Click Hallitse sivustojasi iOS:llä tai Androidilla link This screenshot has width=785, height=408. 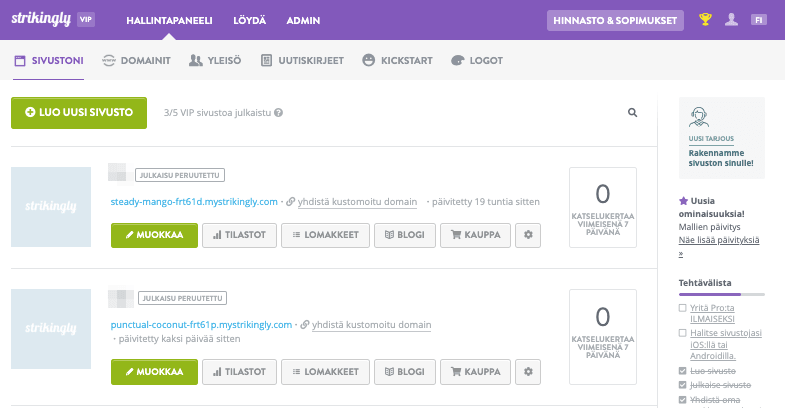(x=726, y=344)
